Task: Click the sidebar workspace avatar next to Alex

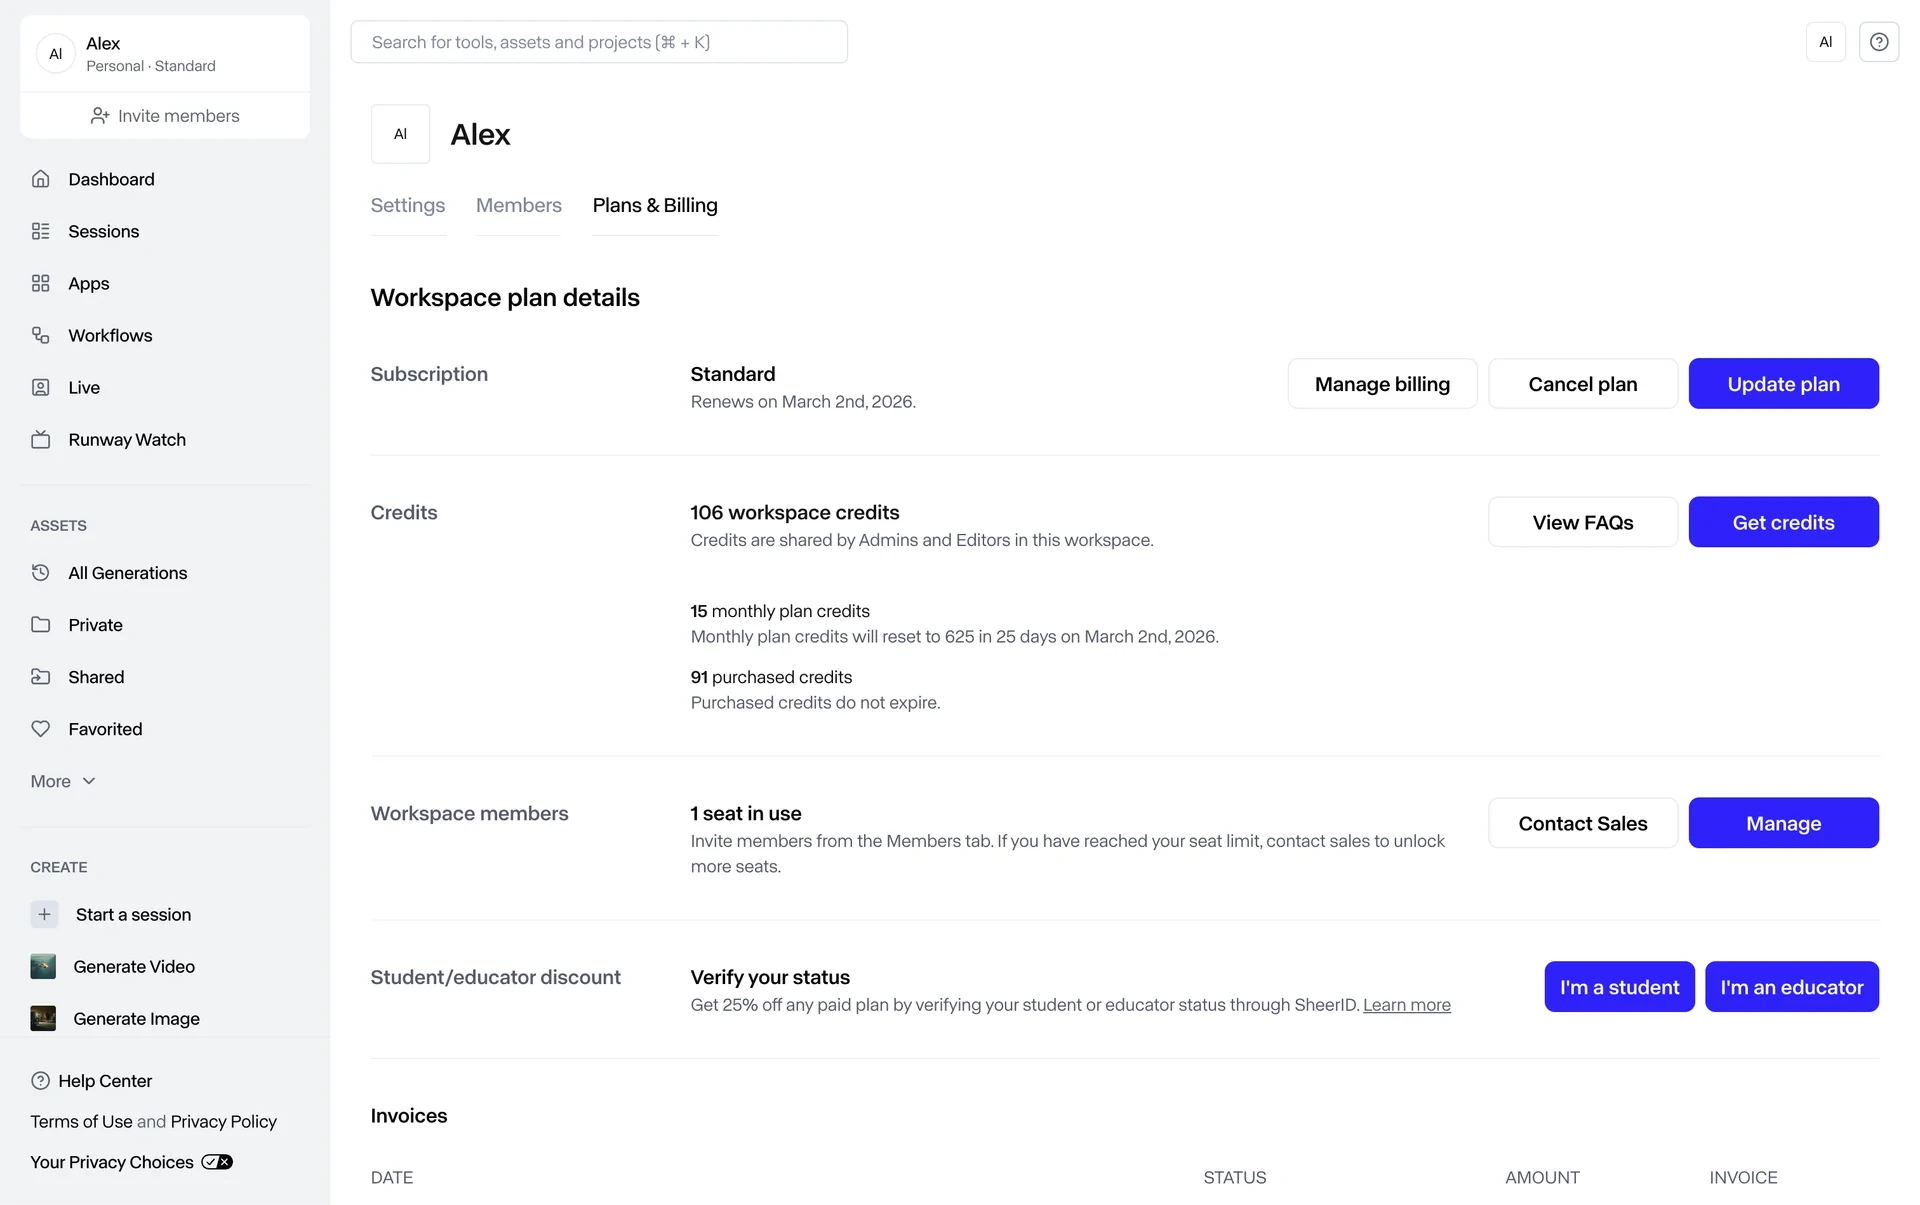Action: (x=56, y=54)
